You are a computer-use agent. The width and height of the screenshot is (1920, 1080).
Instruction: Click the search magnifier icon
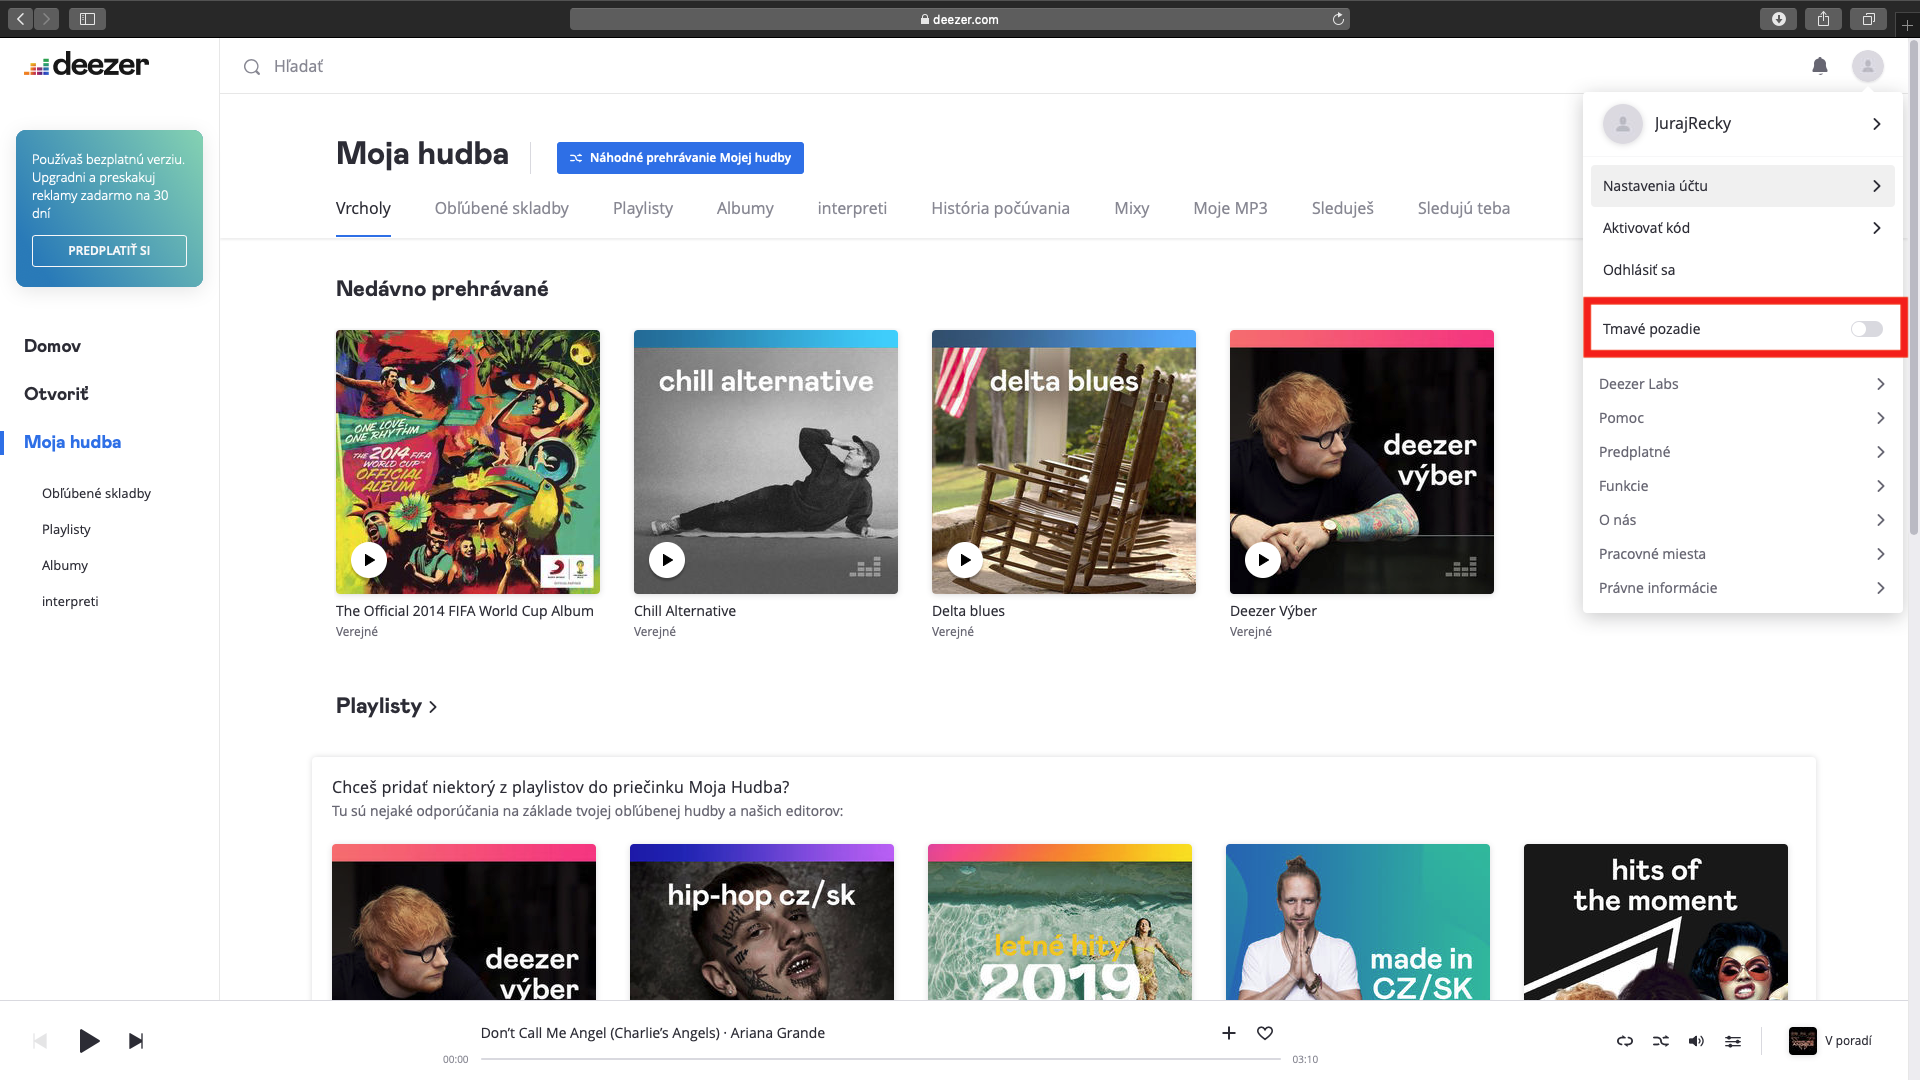[252, 67]
